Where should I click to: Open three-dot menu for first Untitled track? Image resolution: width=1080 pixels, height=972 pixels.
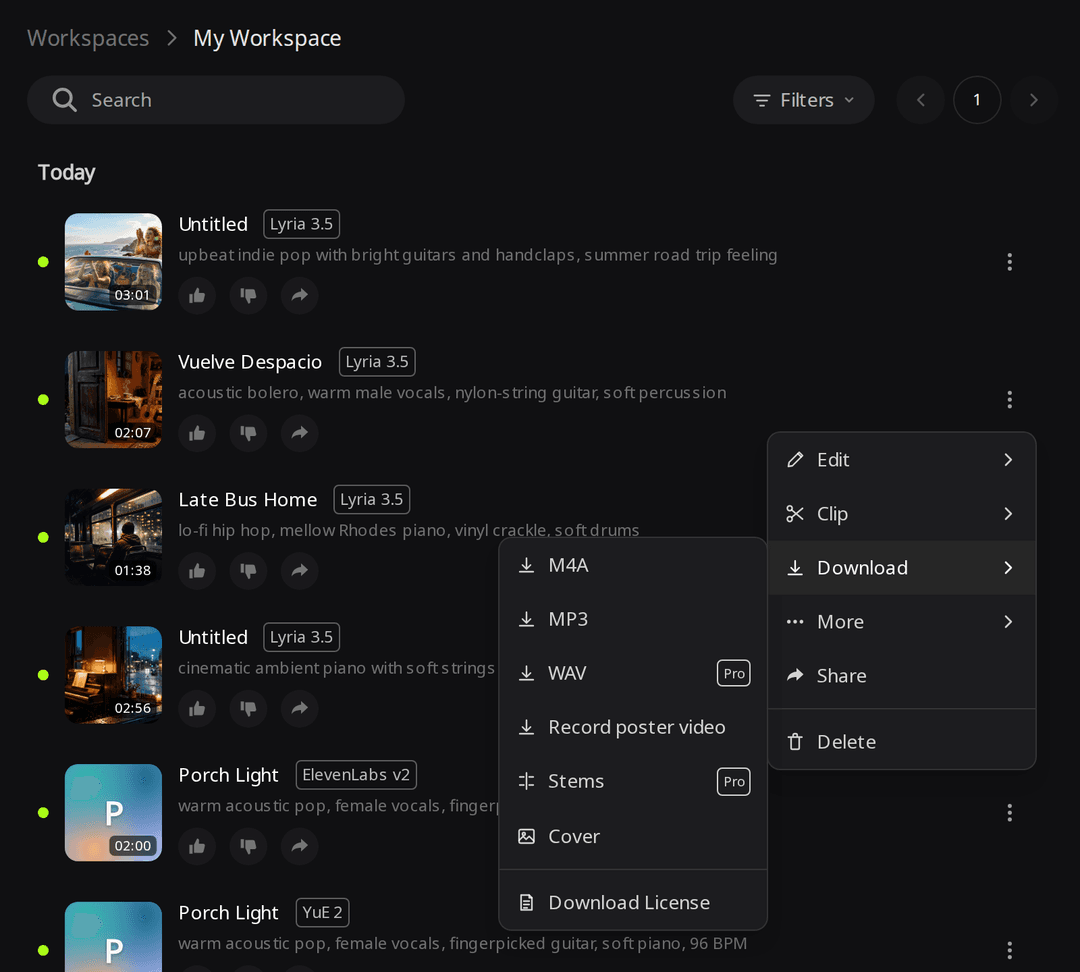1010,262
